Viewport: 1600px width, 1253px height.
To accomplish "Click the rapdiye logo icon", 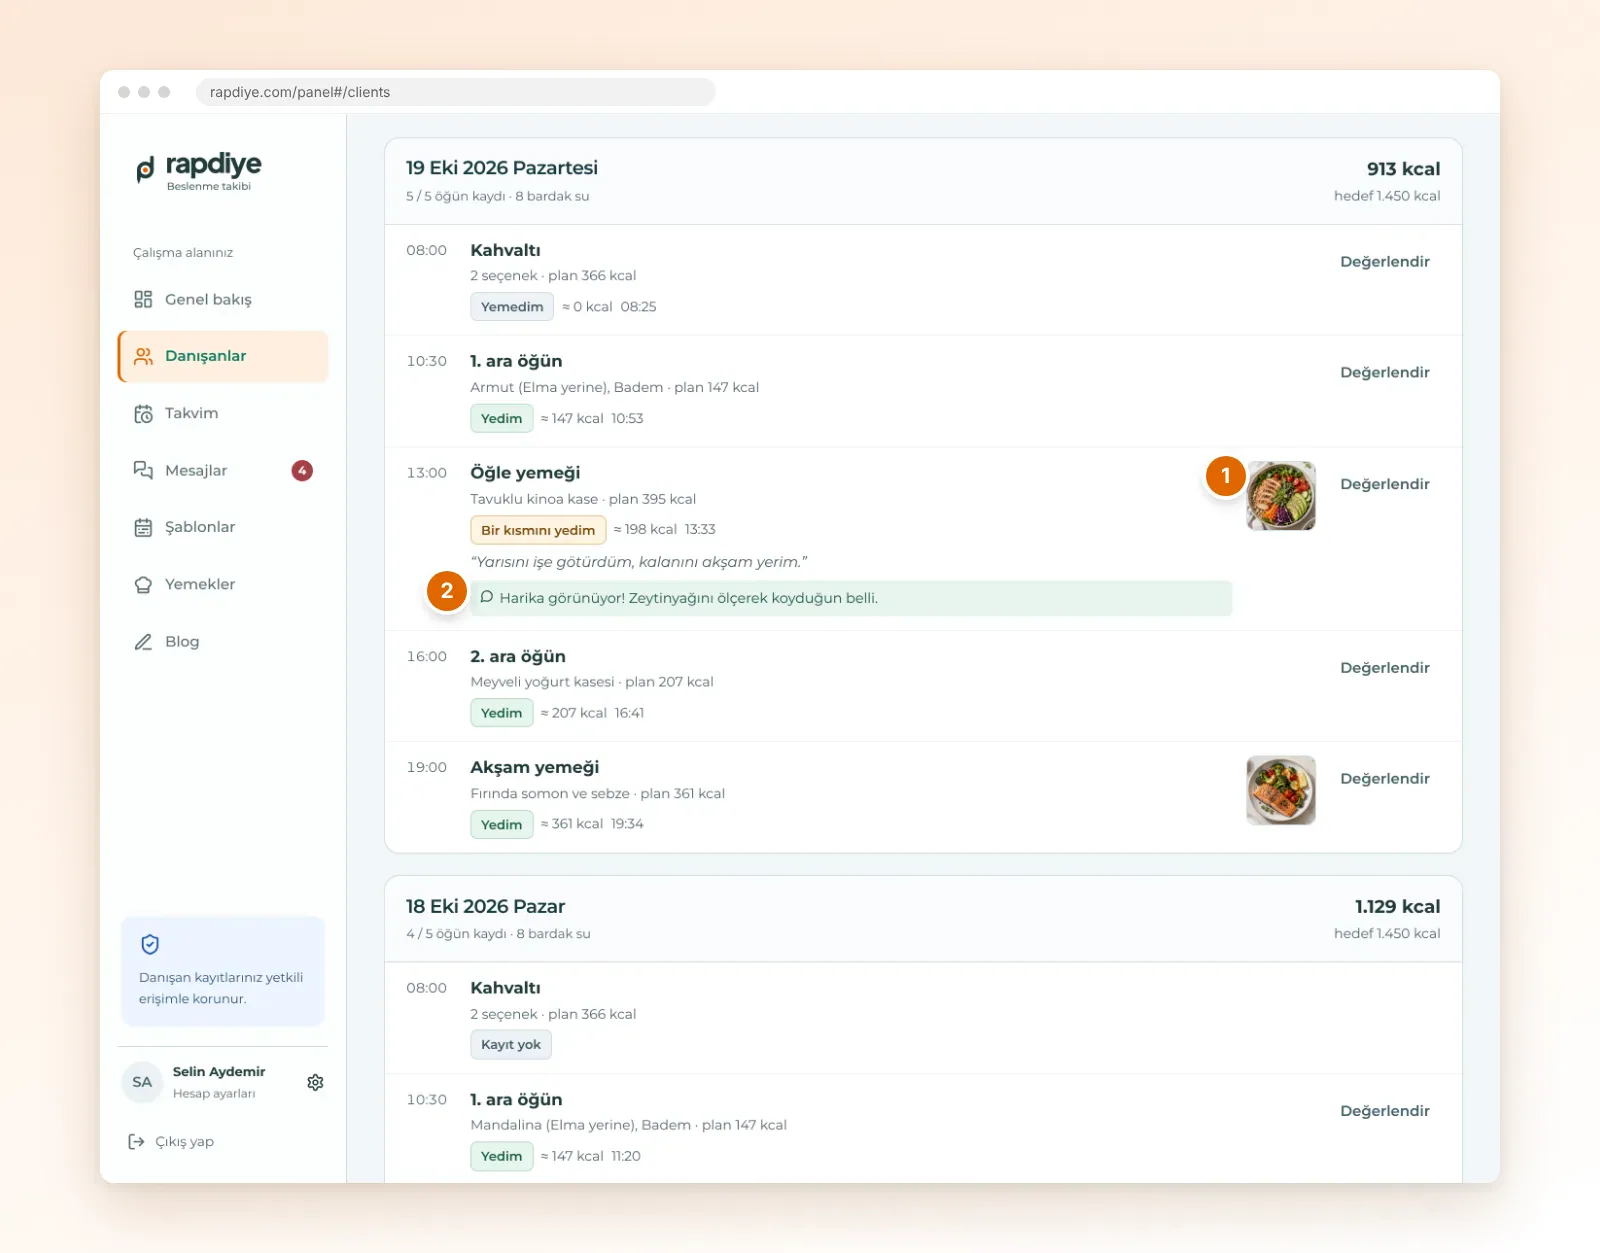I will coord(146,169).
